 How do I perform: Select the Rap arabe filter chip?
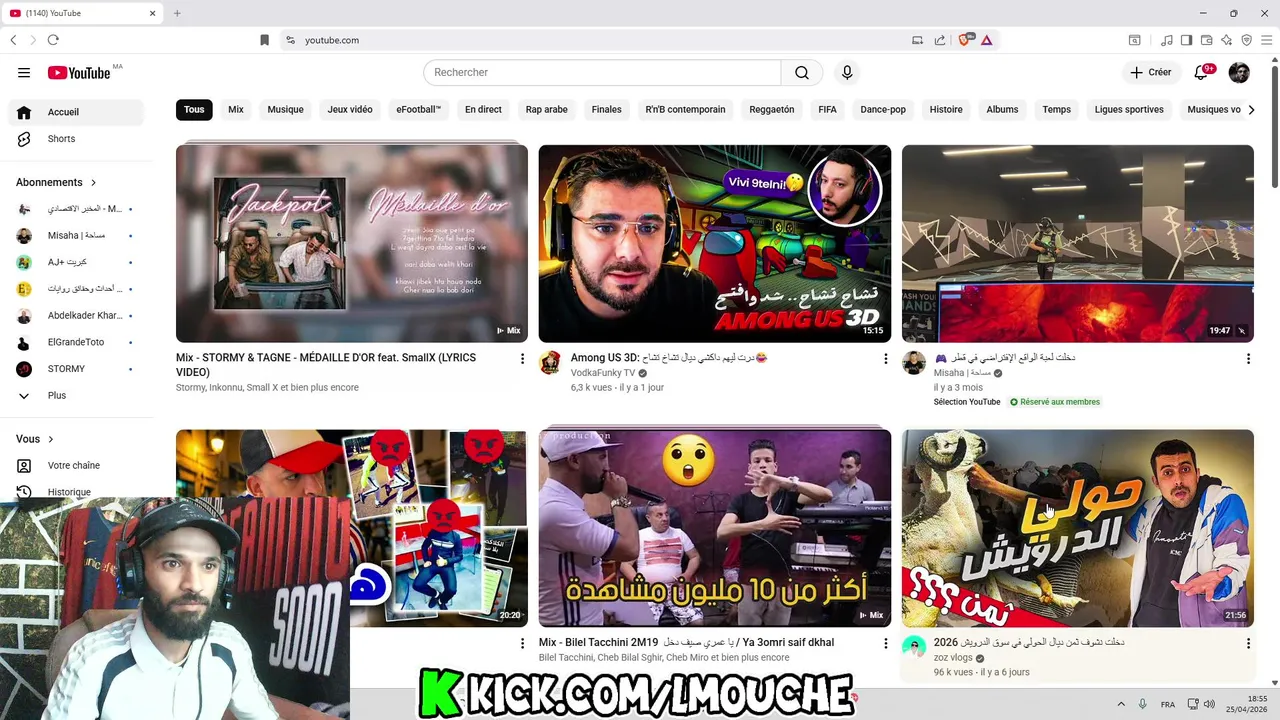(x=547, y=110)
